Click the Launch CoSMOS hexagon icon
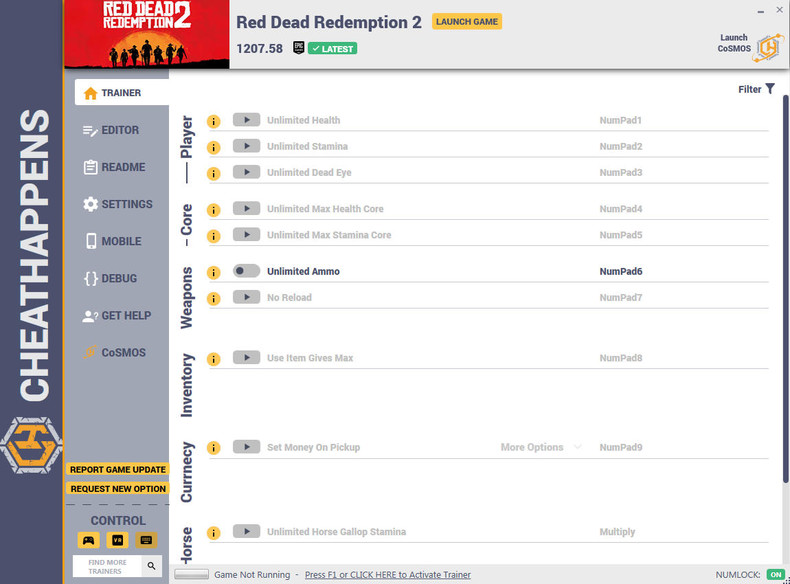Screen dimensions: 790x584 tap(768, 48)
